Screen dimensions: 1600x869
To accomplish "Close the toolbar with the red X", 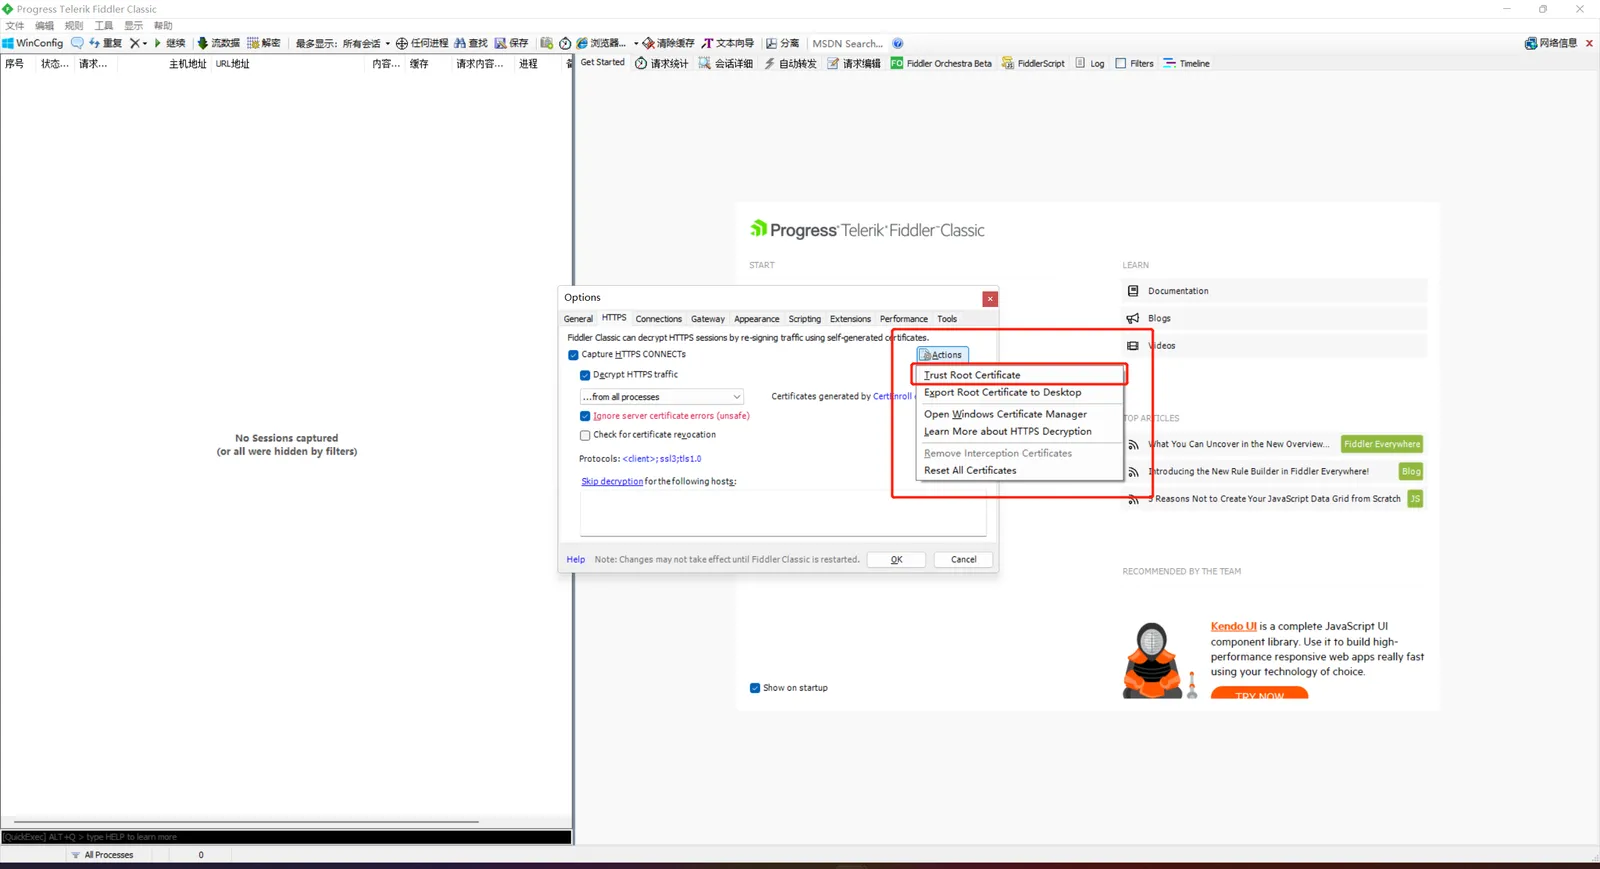I will (x=1589, y=43).
